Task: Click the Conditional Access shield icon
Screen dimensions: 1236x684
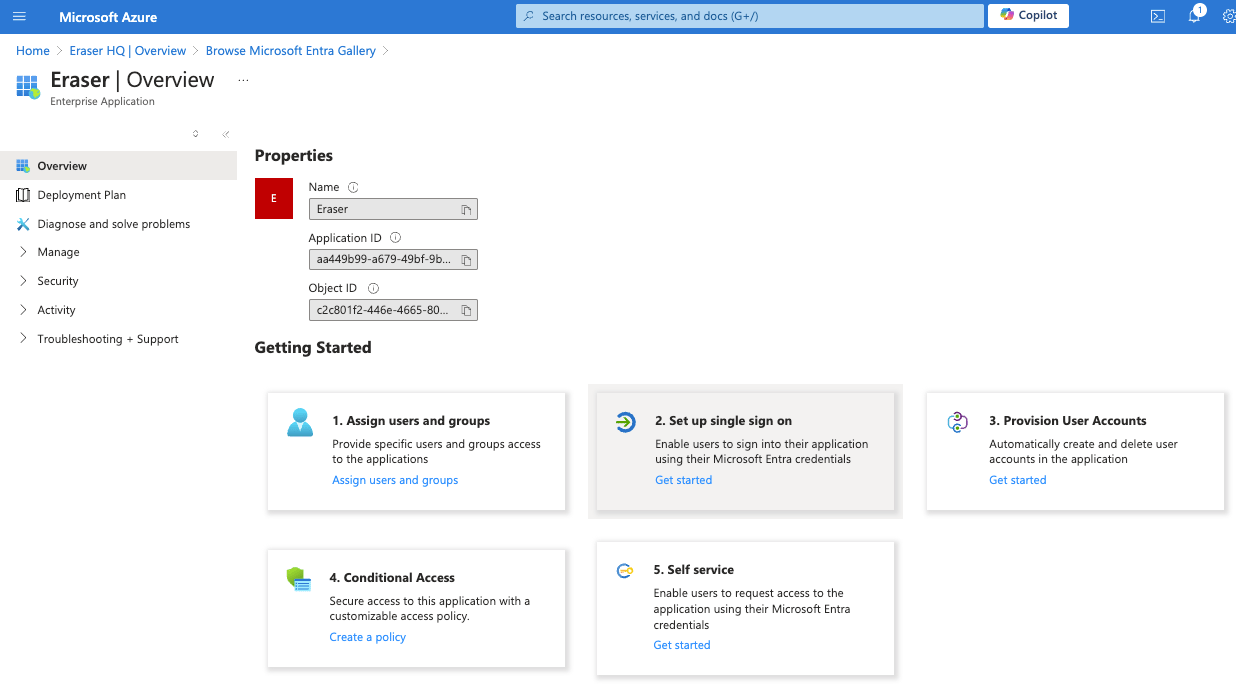Action: pos(299,579)
